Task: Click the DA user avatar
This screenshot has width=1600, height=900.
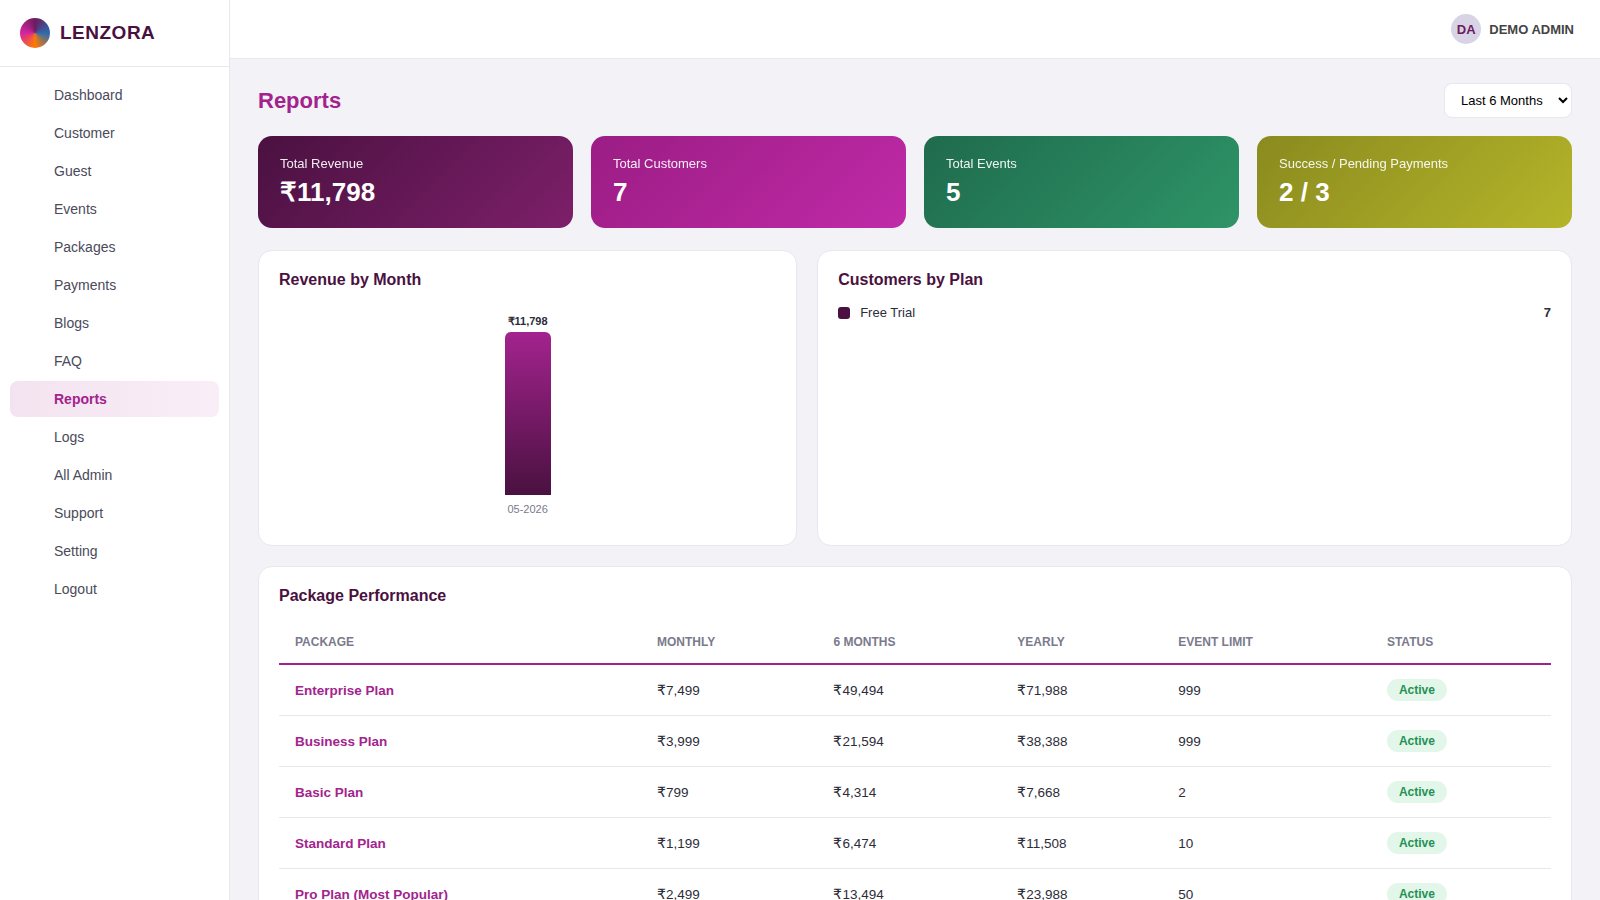Action: [x=1466, y=29]
